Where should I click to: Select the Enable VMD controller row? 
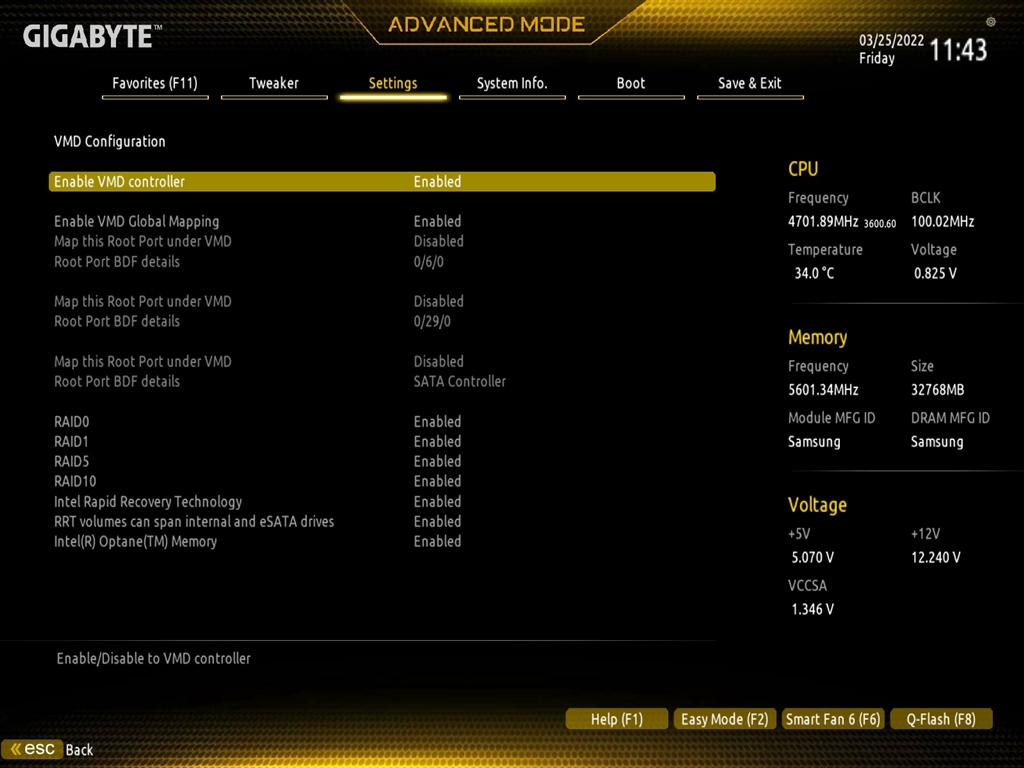point(382,182)
